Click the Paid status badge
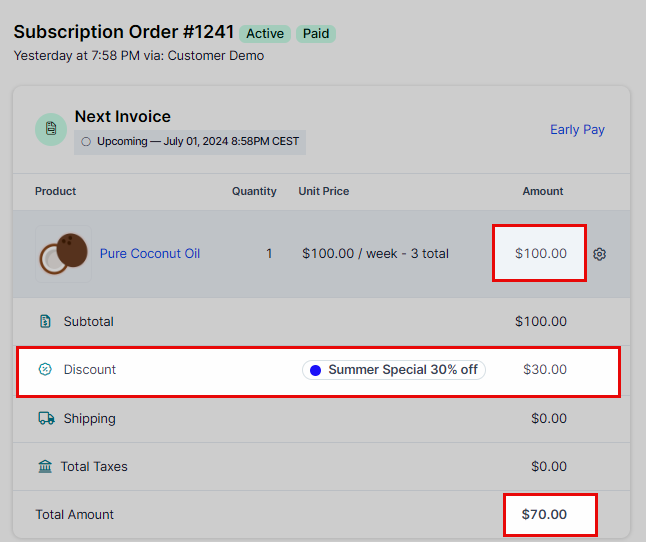Viewport: 646px width, 542px height. [316, 34]
